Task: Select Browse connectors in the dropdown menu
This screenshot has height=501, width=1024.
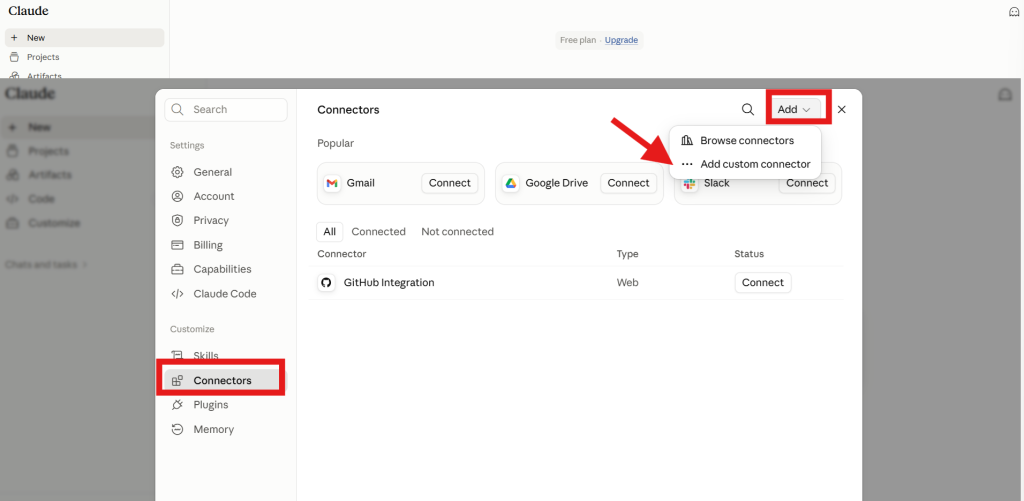Action: (745, 140)
